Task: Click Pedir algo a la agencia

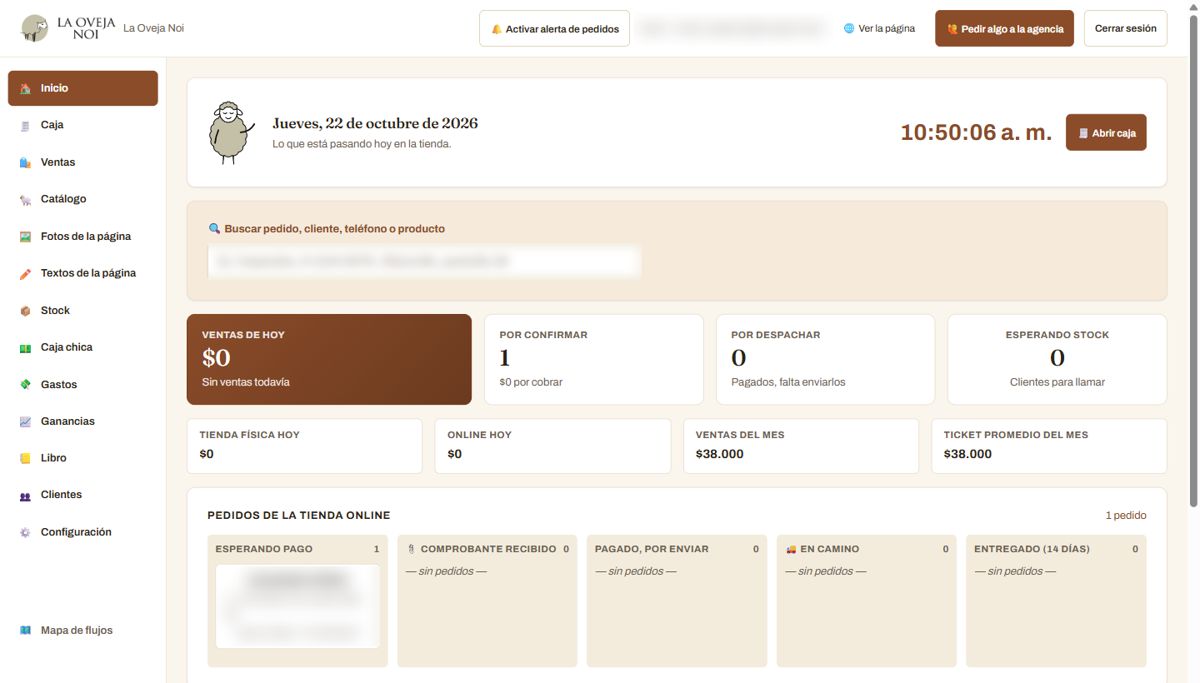Action: [1005, 29]
